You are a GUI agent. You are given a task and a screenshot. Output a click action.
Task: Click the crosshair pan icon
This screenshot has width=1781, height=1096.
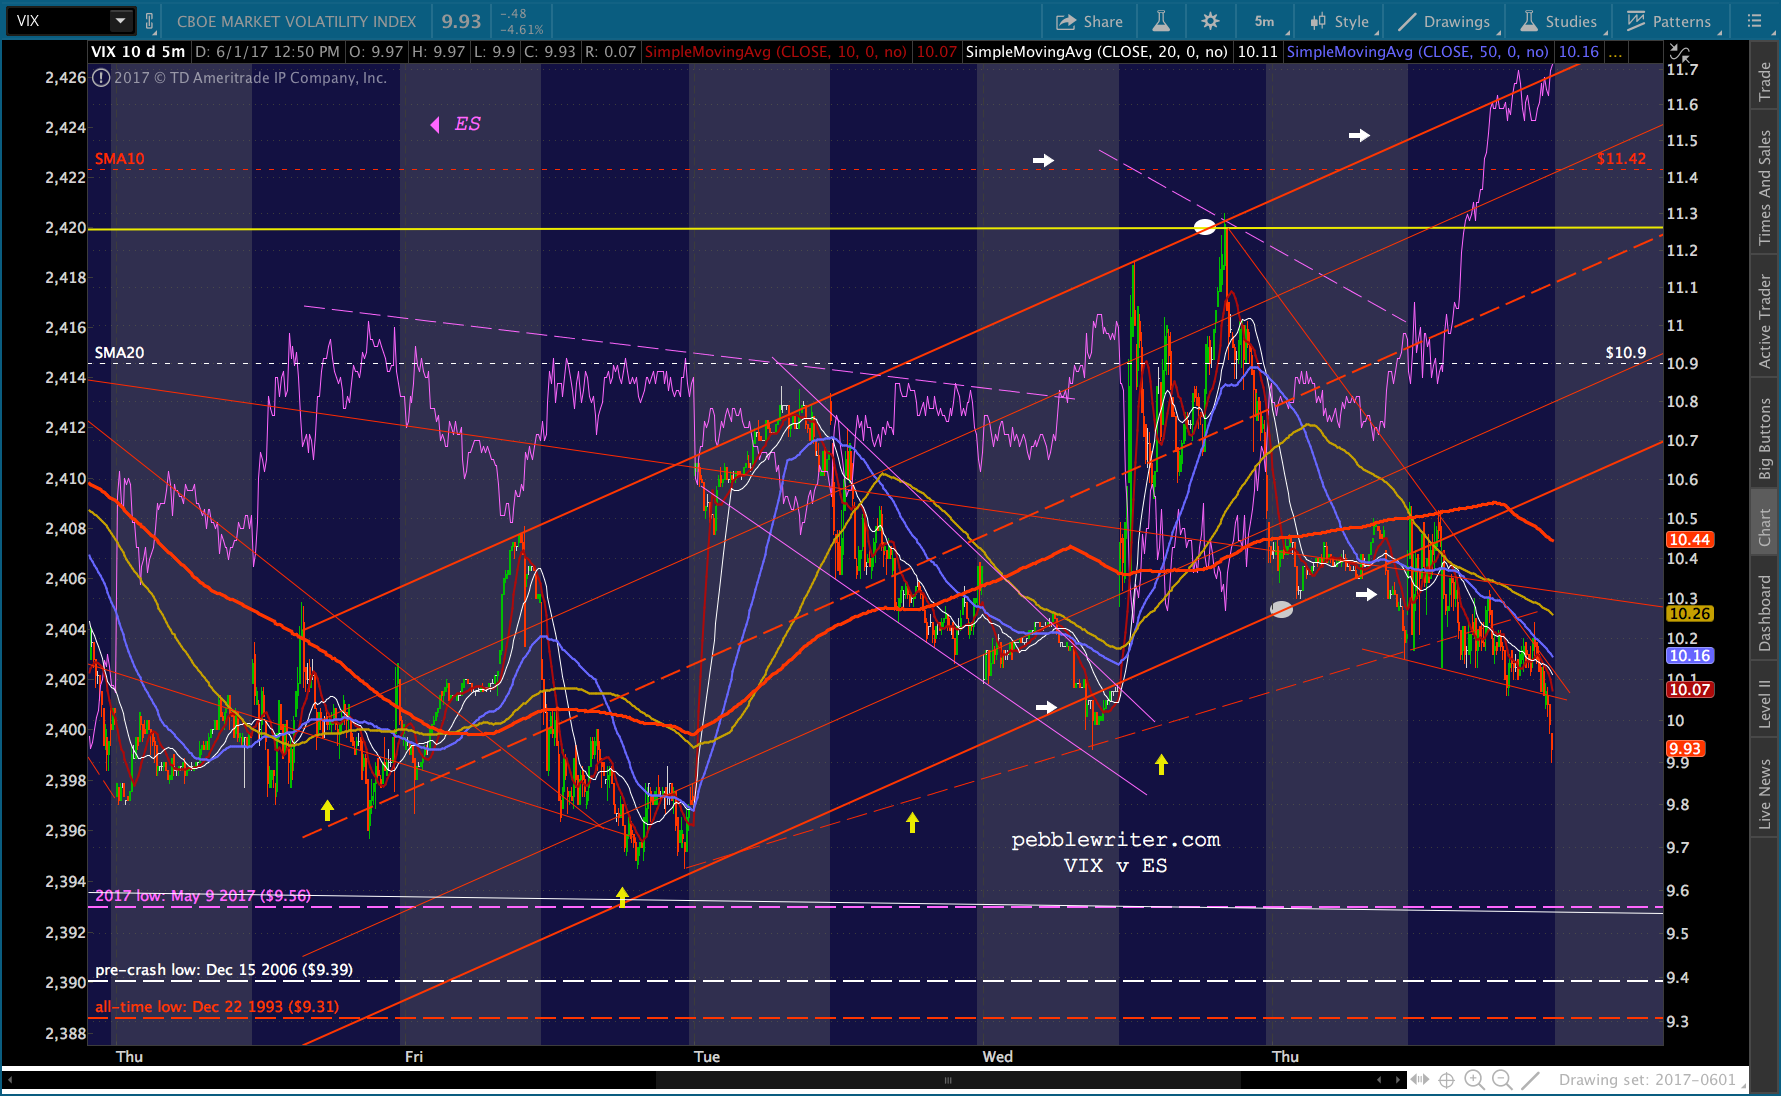[1446, 1080]
